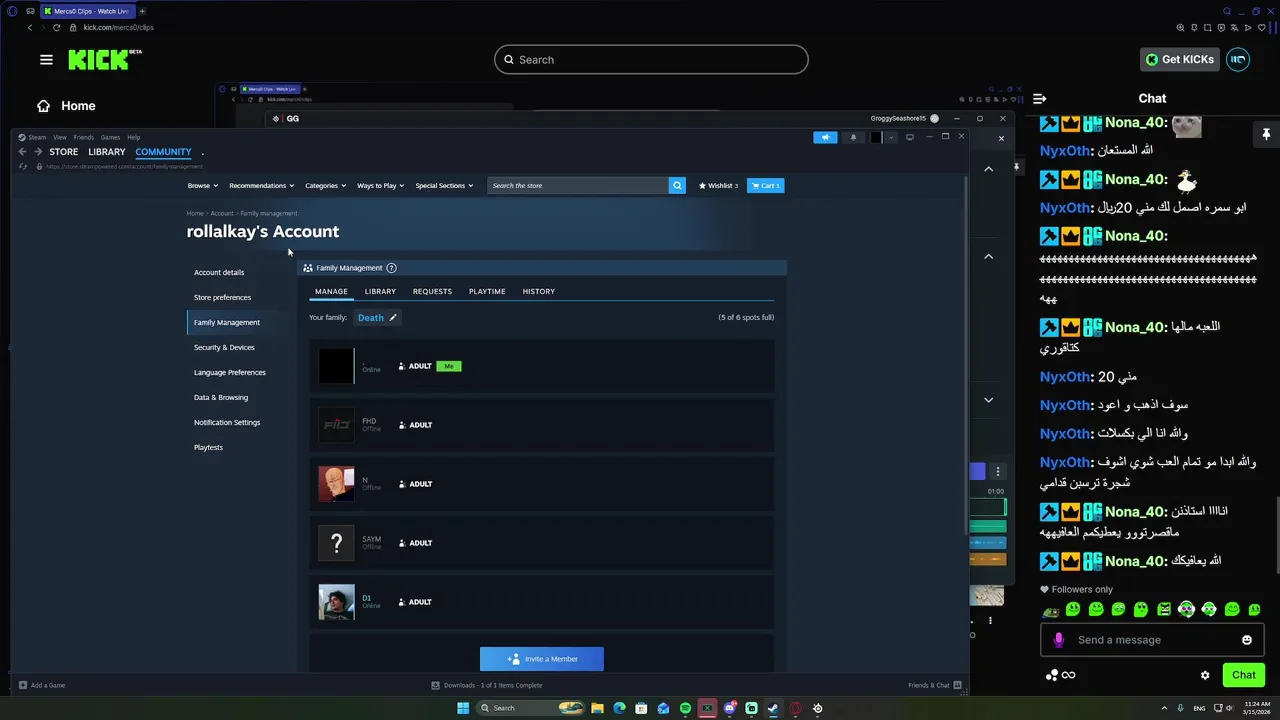Open the Games menu bar item
The height and width of the screenshot is (720, 1280).
pos(110,137)
